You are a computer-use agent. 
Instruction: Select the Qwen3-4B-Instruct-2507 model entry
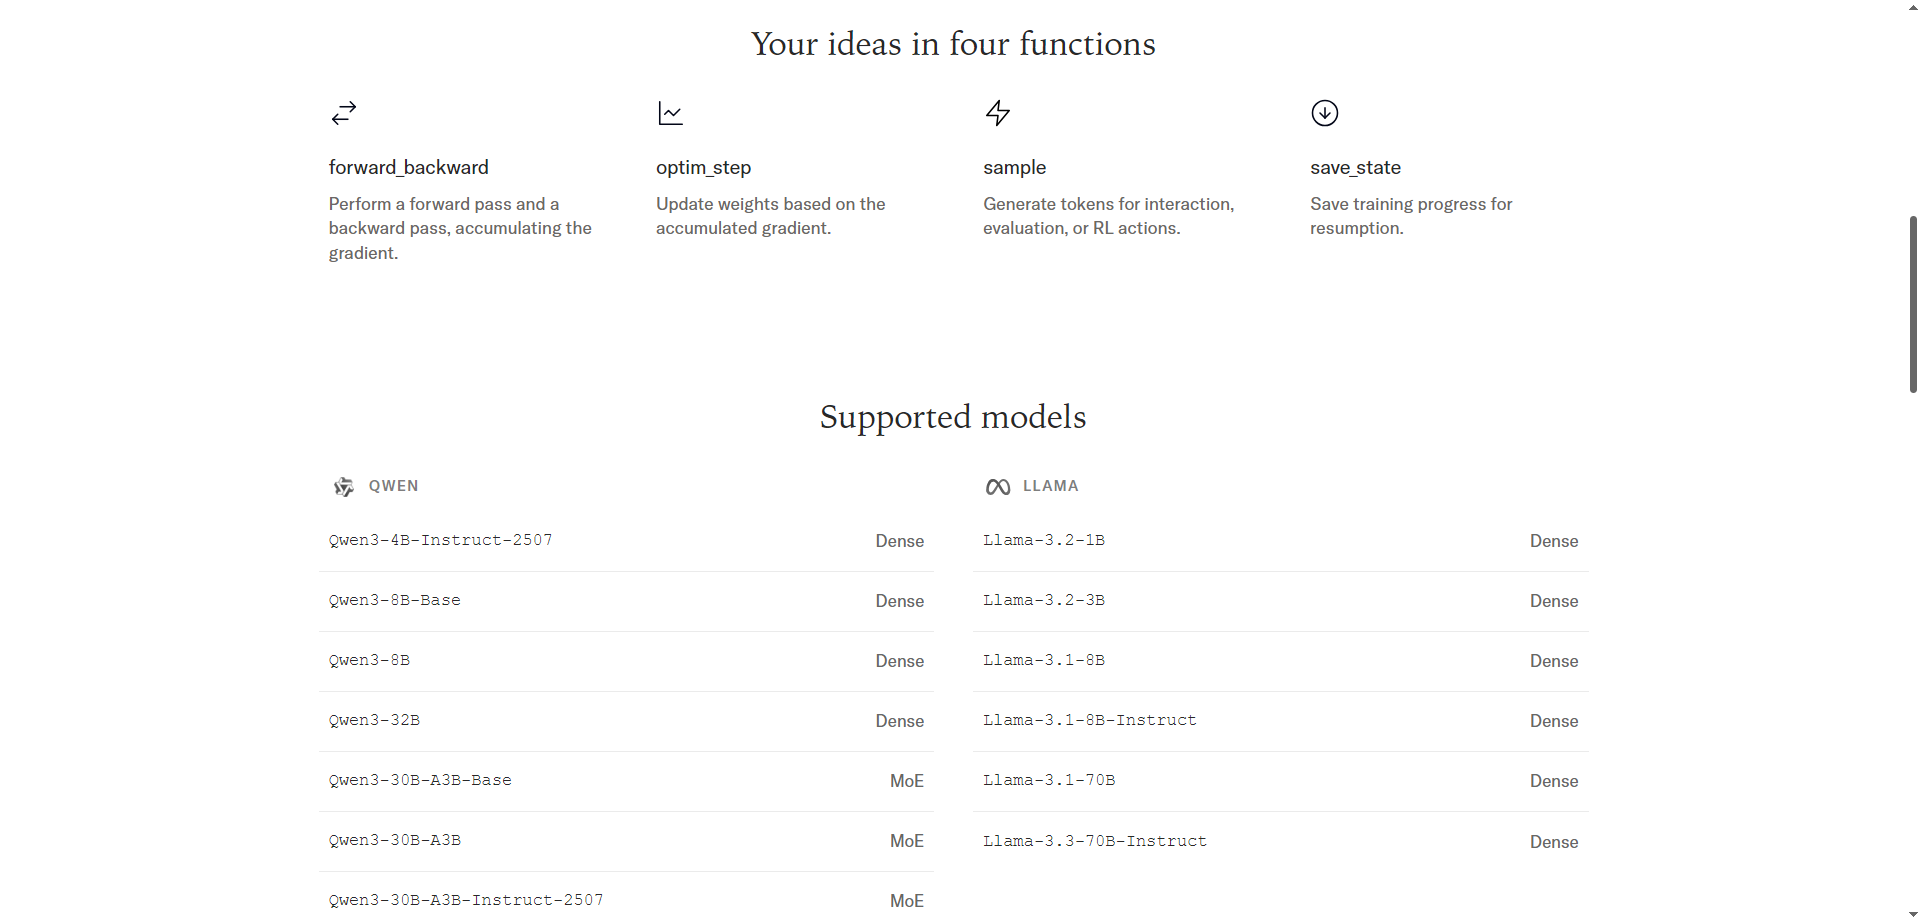point(440,540)
